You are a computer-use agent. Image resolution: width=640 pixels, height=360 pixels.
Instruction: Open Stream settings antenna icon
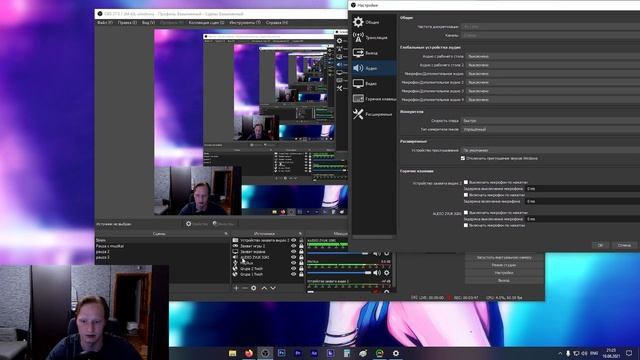358,37
